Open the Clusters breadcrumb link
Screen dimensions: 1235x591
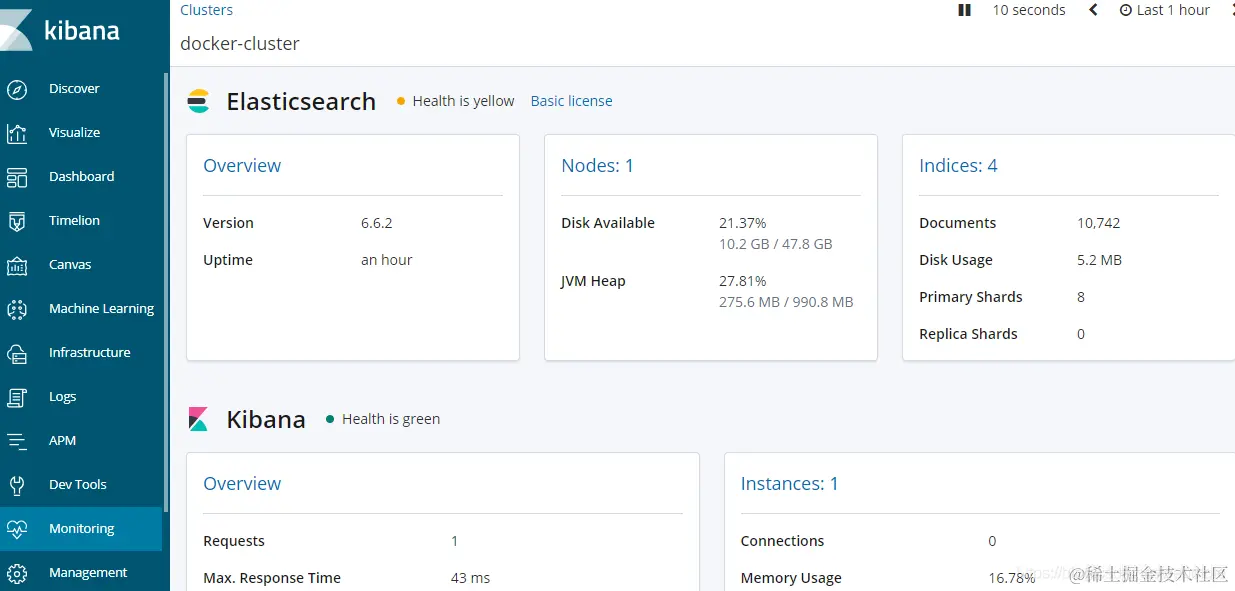[207, 10]
